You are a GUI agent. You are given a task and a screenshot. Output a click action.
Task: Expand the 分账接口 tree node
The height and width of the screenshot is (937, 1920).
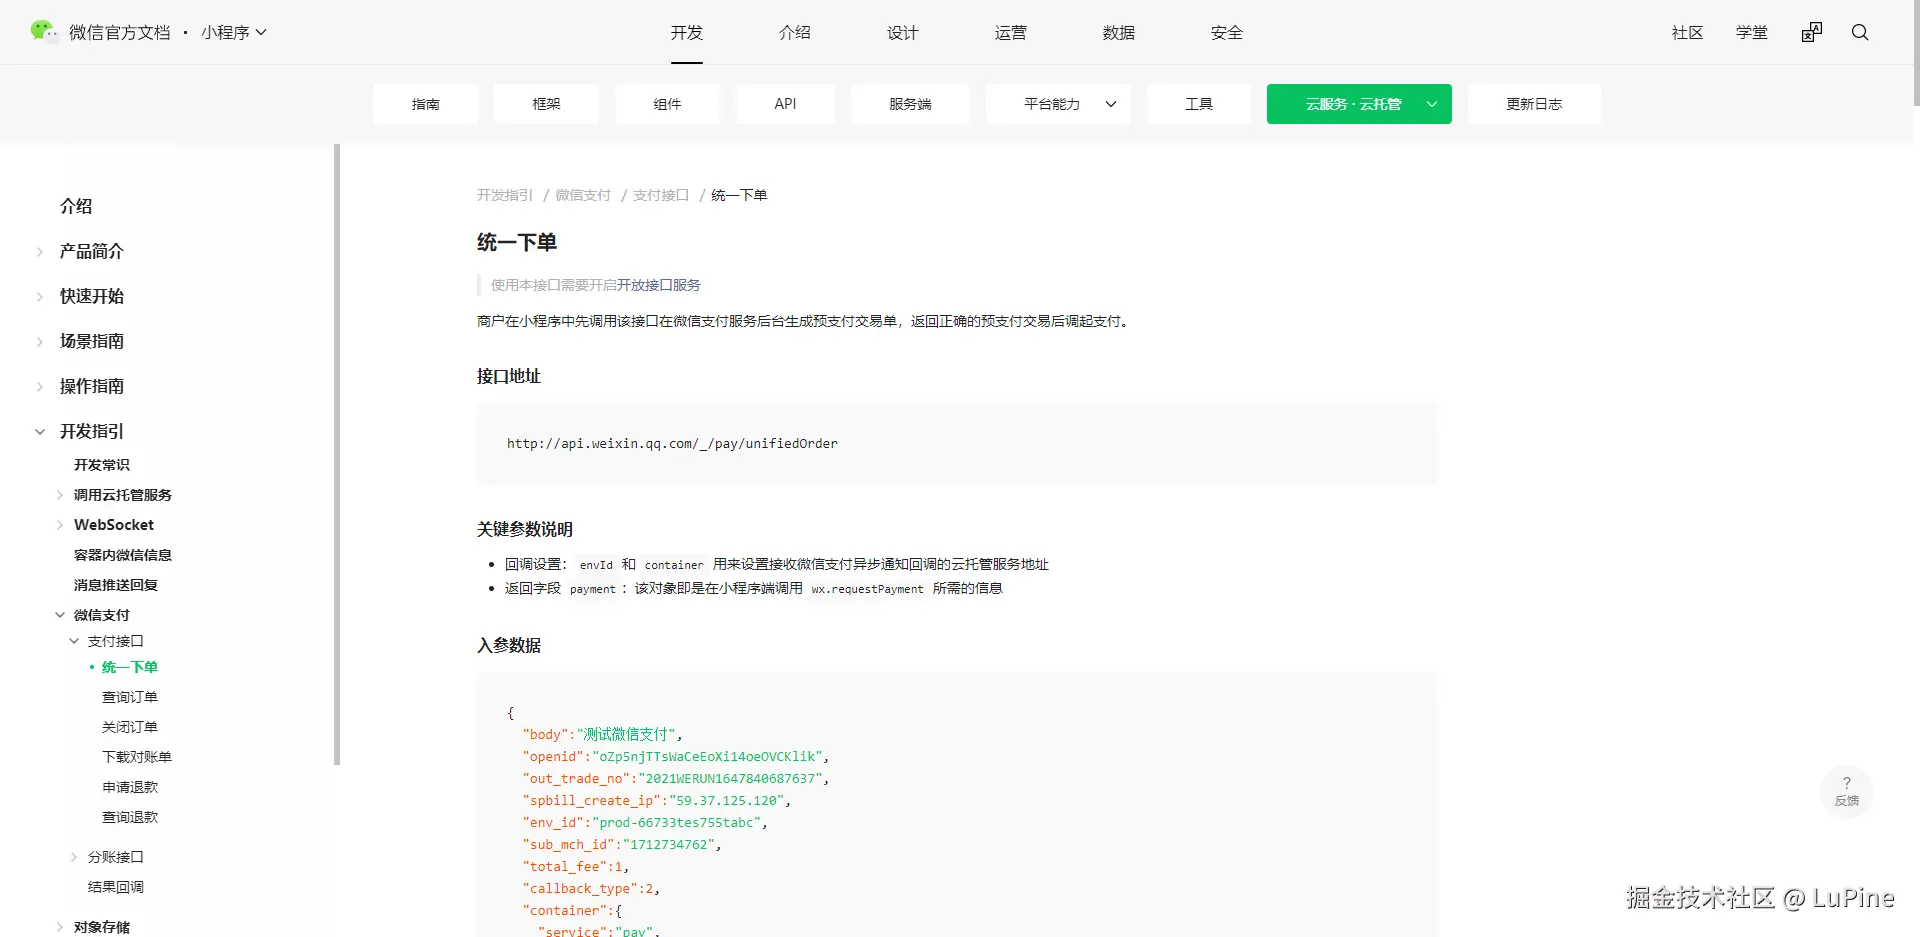coord(74,857)
